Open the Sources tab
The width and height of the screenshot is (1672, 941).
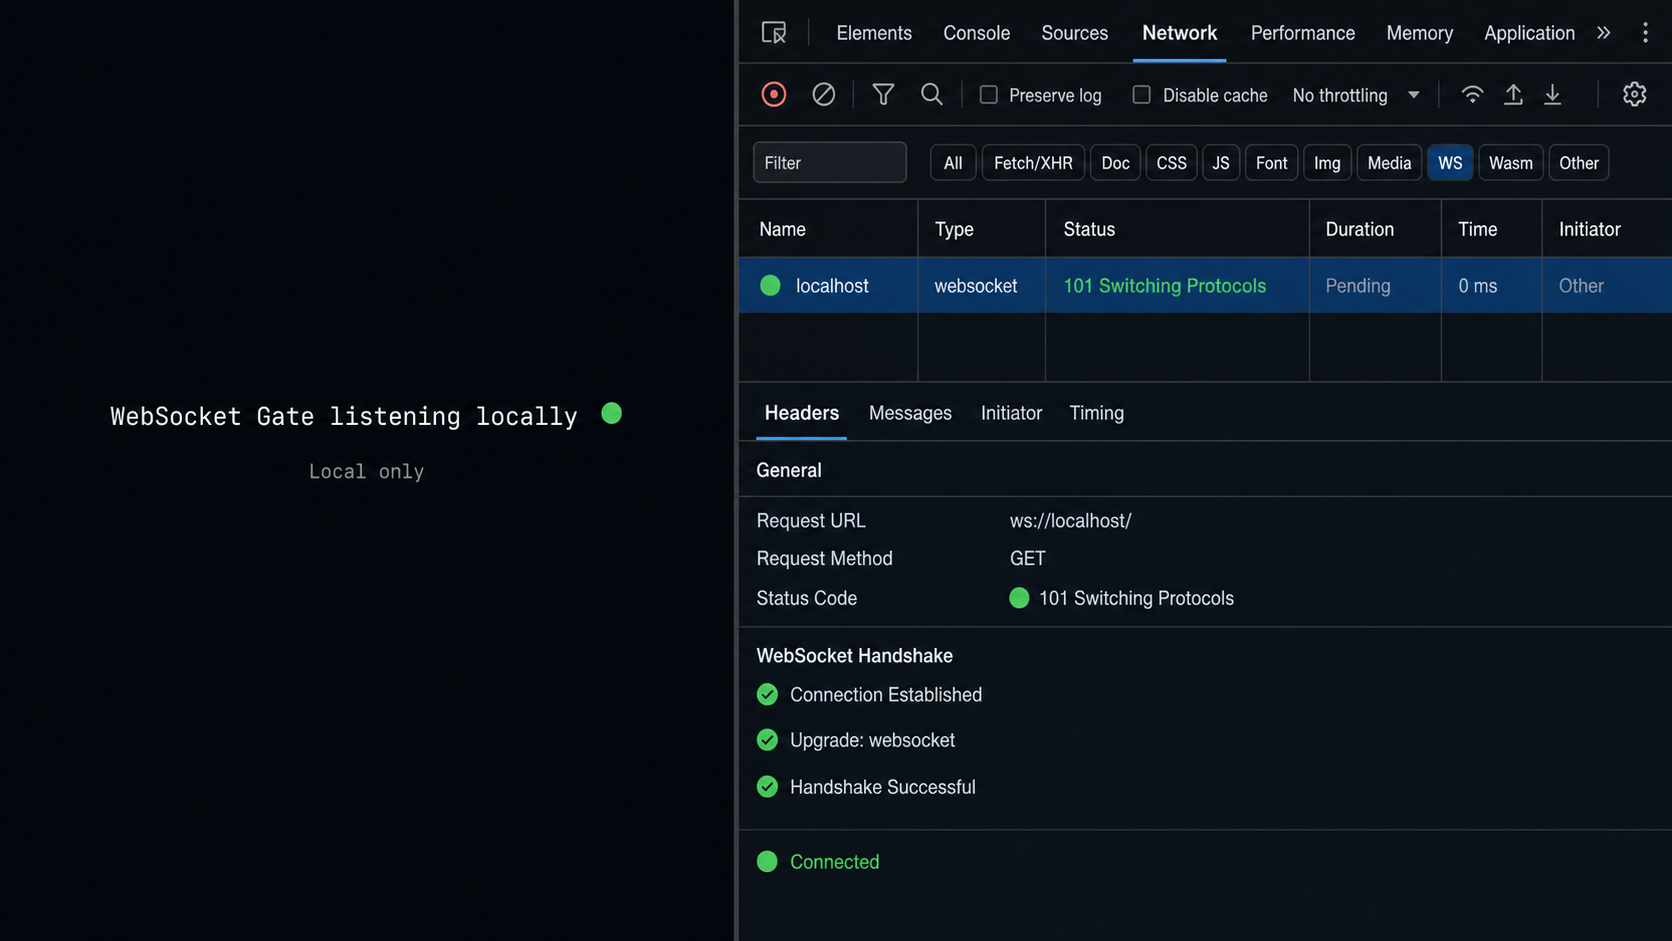point(1075,33)
